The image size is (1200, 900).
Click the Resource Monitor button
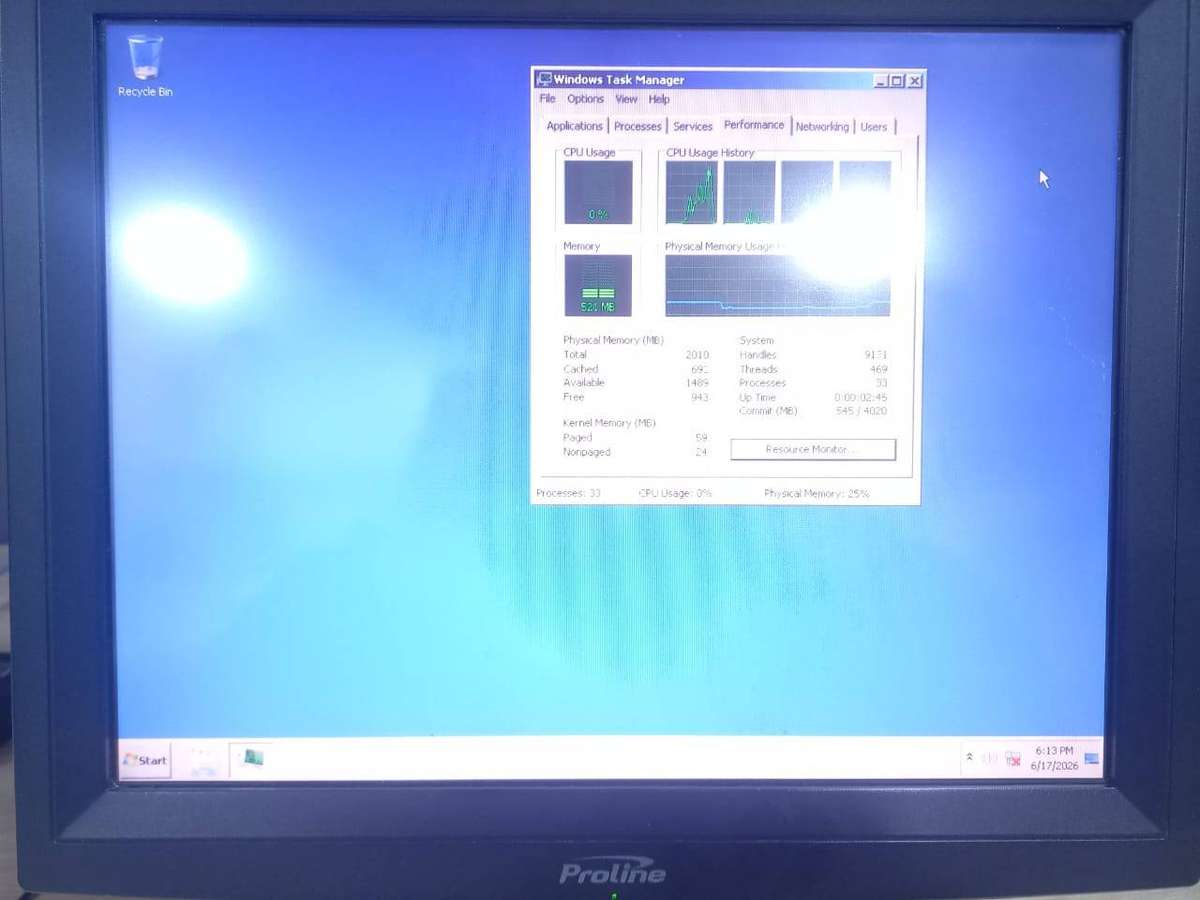(813, 450)
